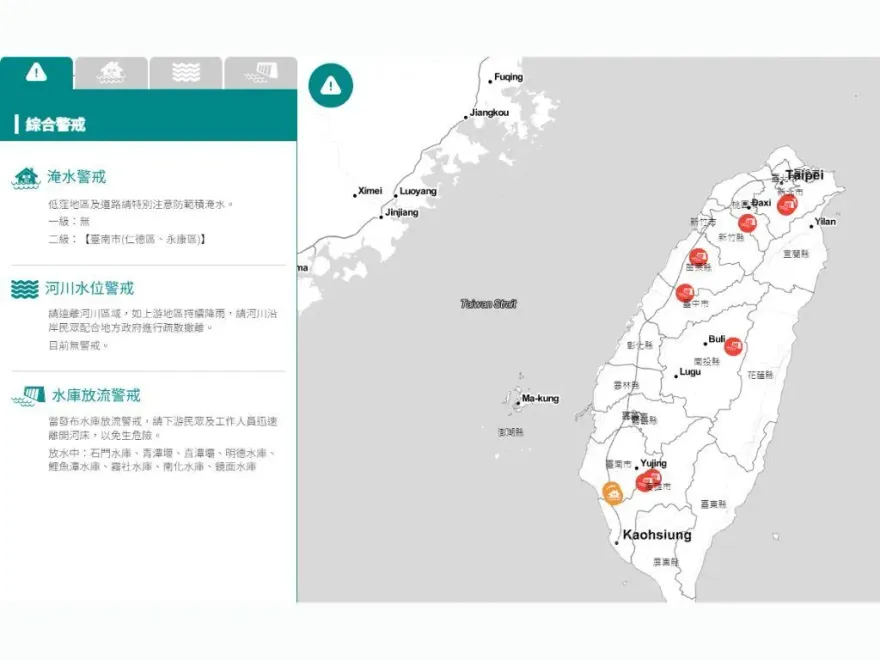
Task: Click the red reservoir marker in Miaoli area
Action: 698,256
